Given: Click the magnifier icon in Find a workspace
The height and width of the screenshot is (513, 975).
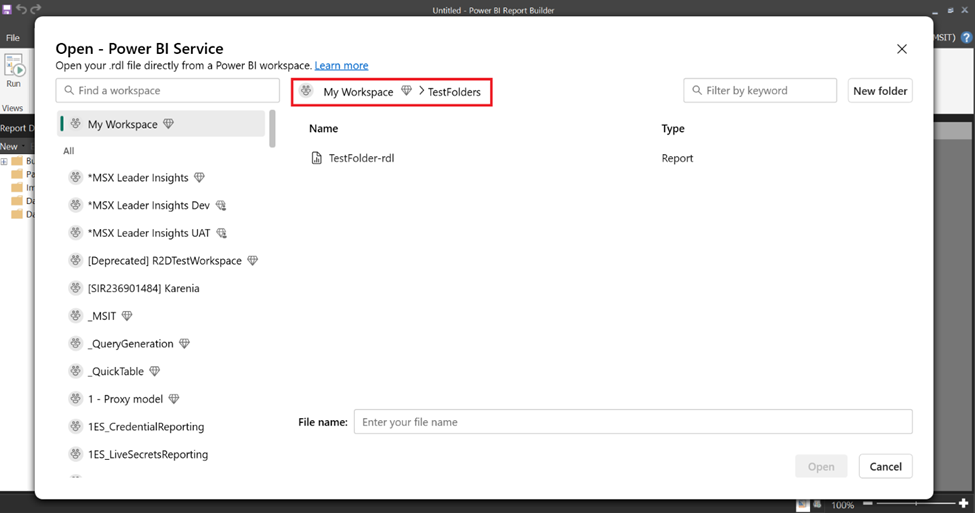Looking at the screenshot, I should tap(69, 90).
